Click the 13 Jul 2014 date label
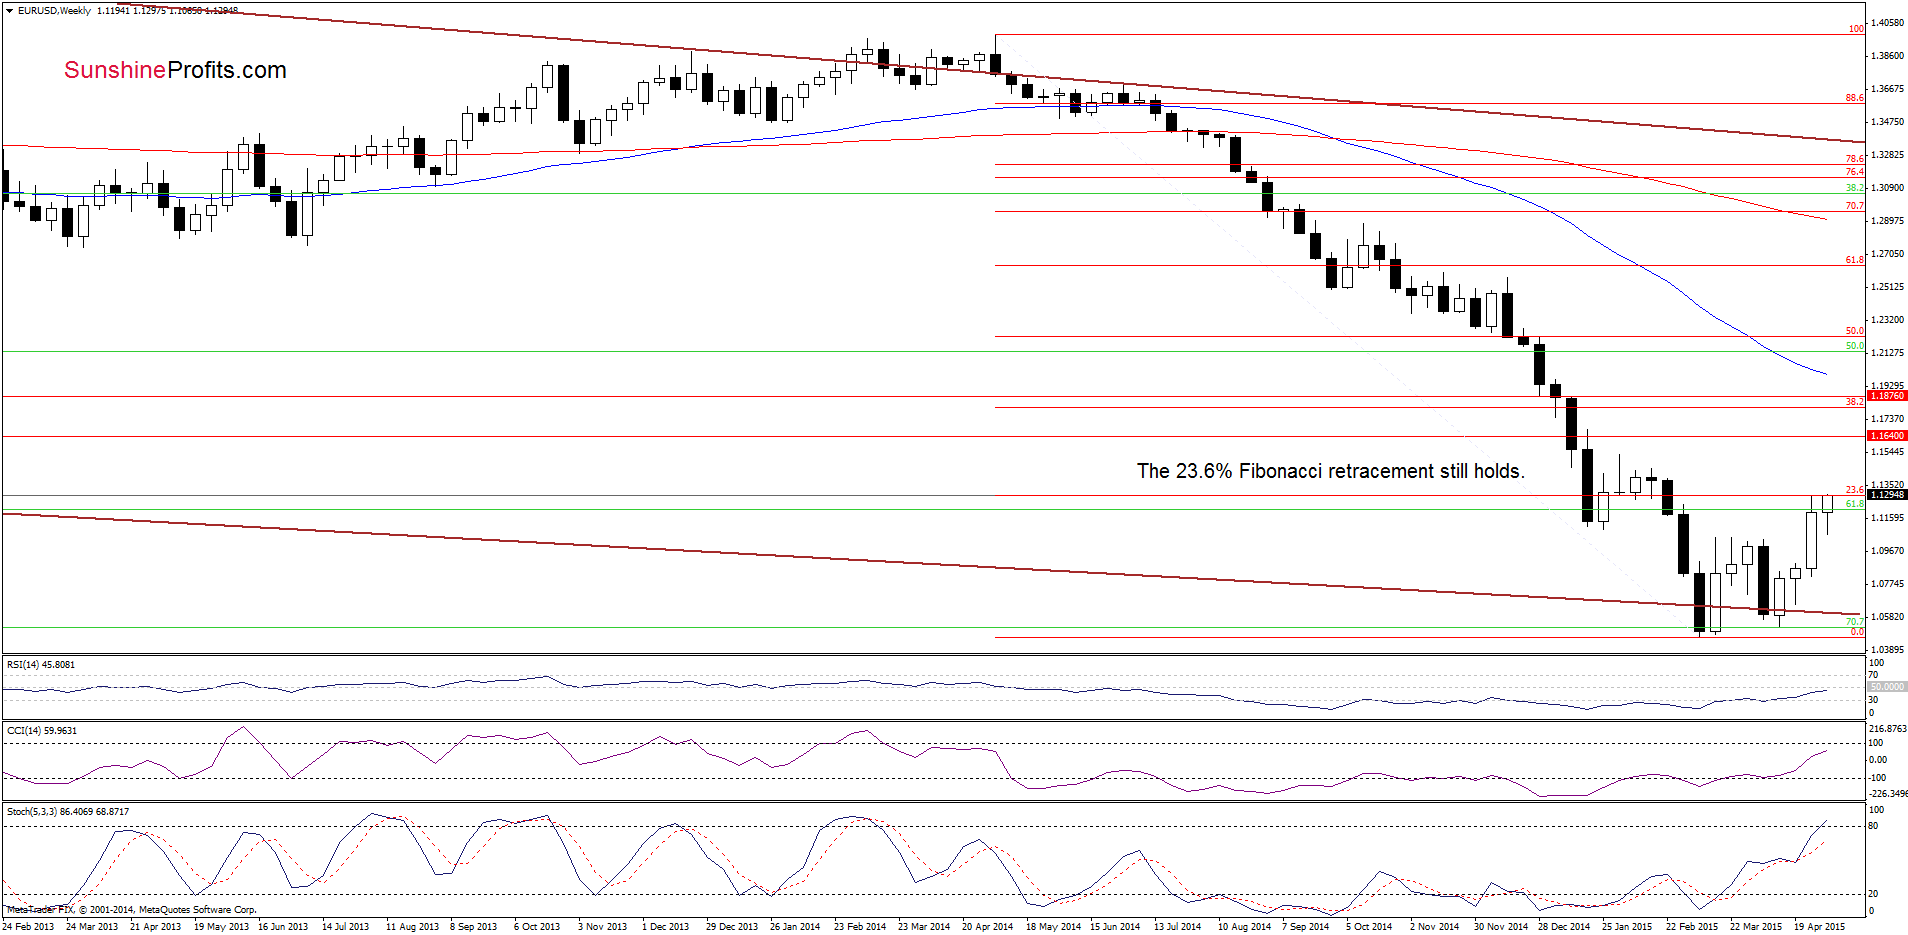Image resolution: width=1908 pixels, height=935 pixels. click(1177, 927)
